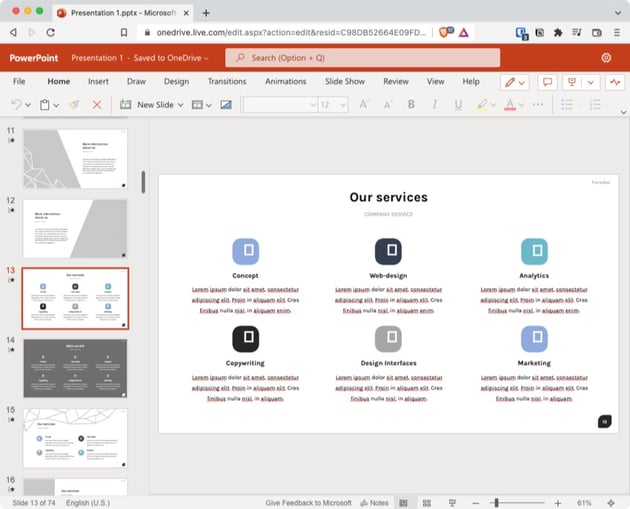The width and height of the screenshot is (630, 509).
Task: Click Fit slide to window icon
Action: click(613, 502)
